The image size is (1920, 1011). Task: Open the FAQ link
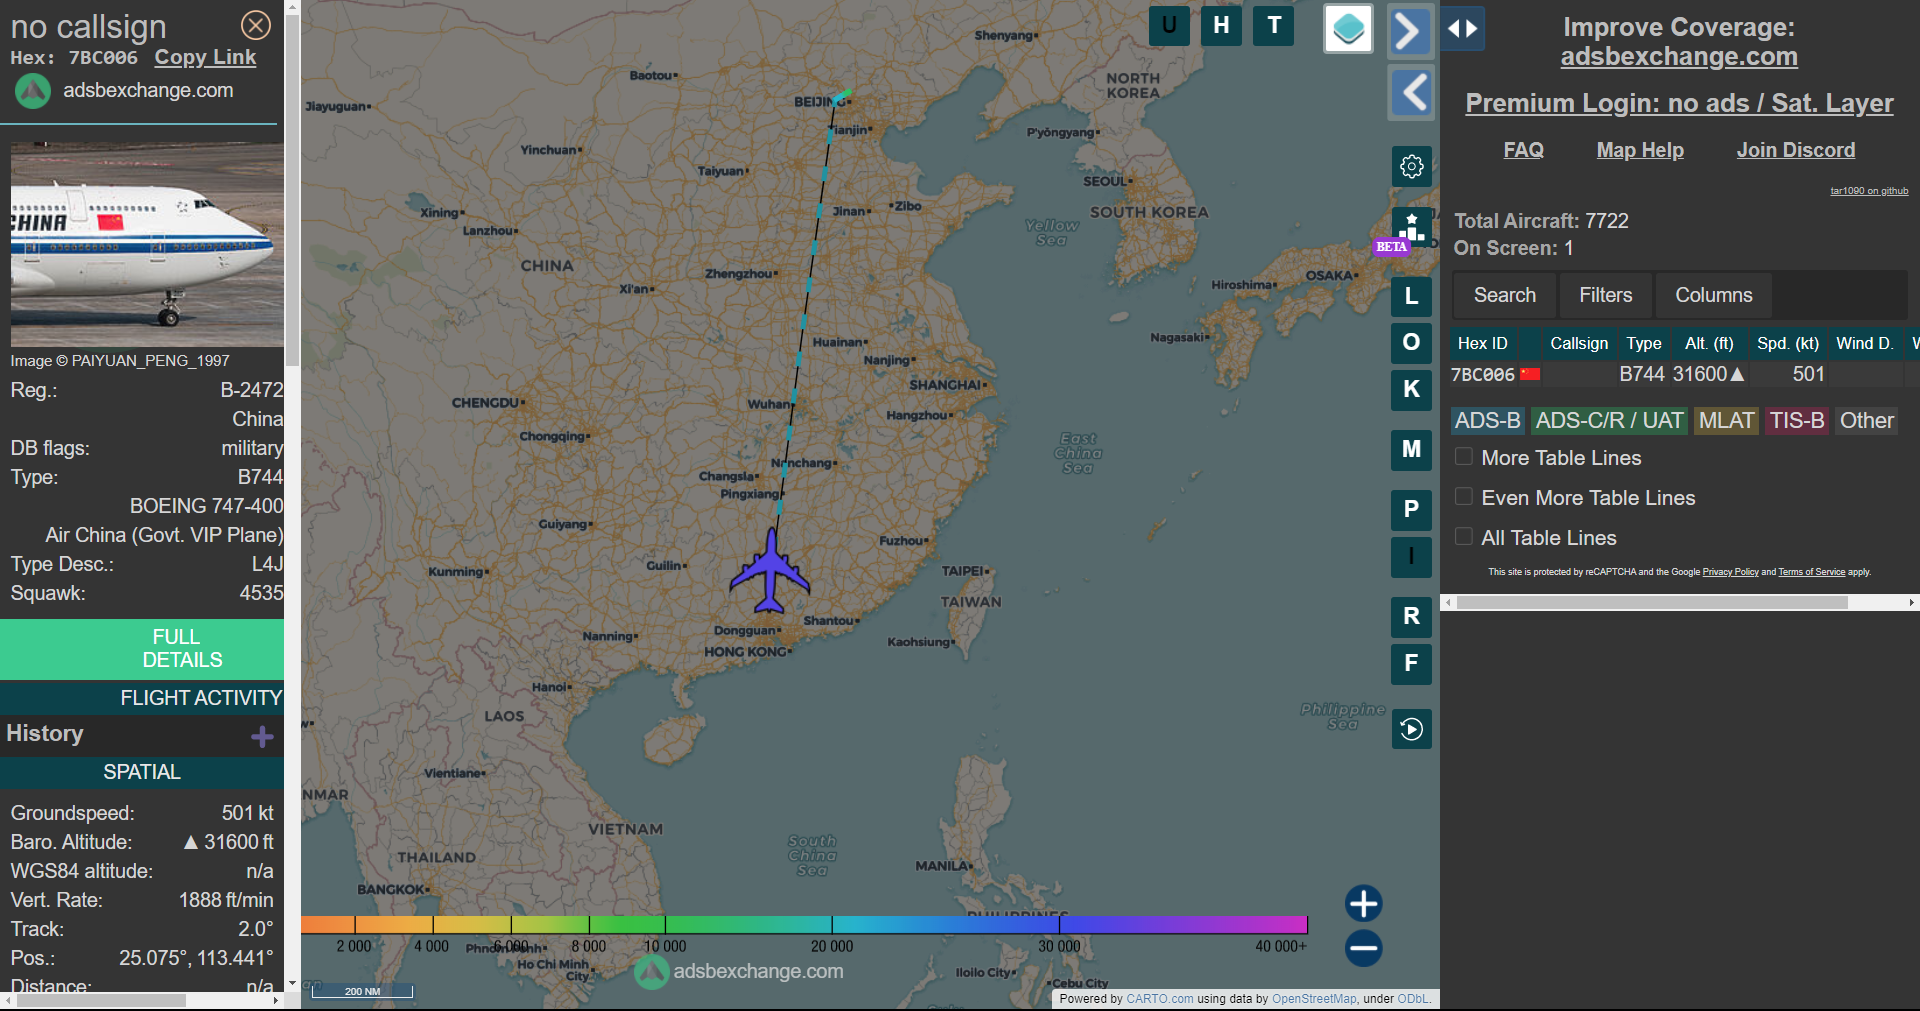(1523, 150)
